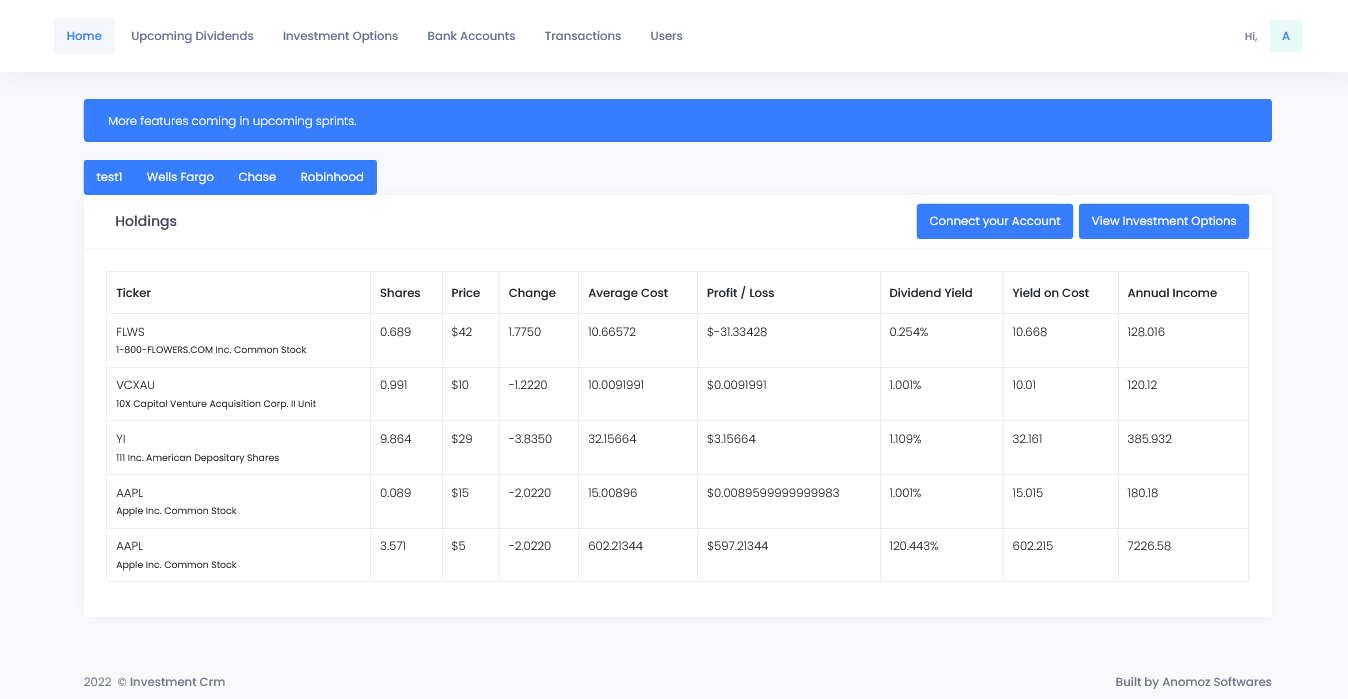
Task: Select the Robinhood account tab
Action: point(332,176)
